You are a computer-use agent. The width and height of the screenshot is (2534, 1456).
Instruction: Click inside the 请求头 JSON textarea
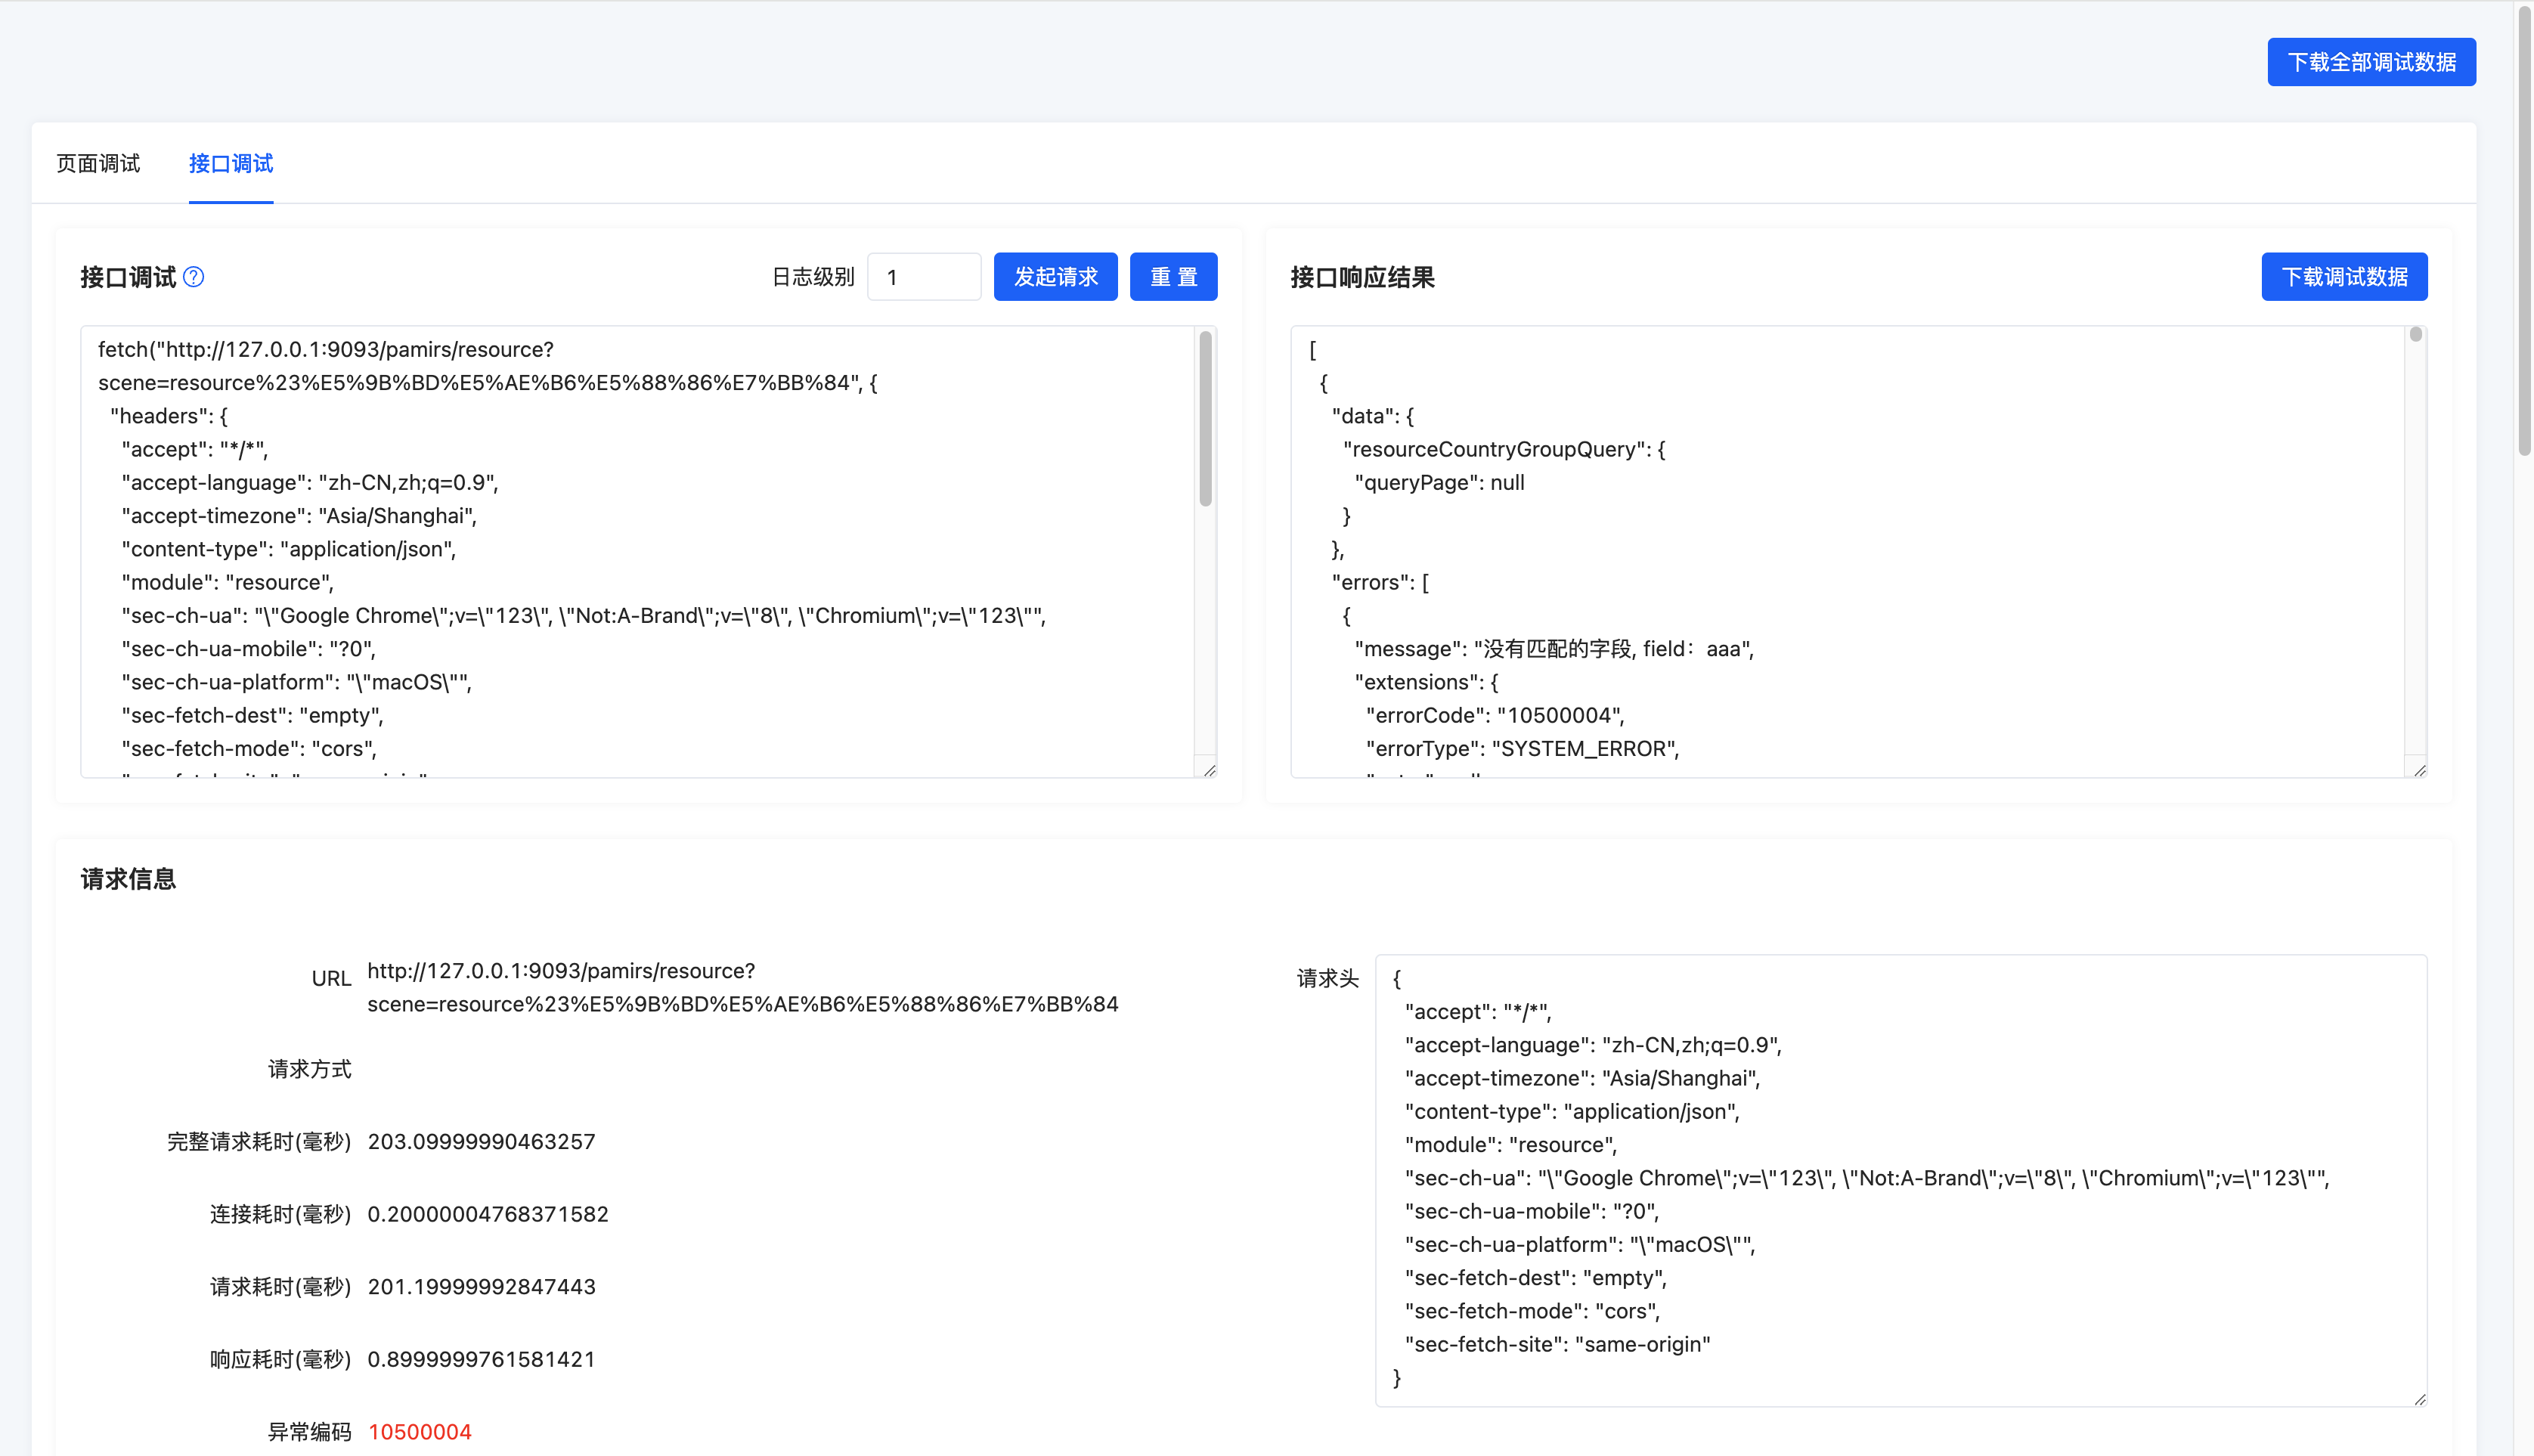point(1900,1180)
